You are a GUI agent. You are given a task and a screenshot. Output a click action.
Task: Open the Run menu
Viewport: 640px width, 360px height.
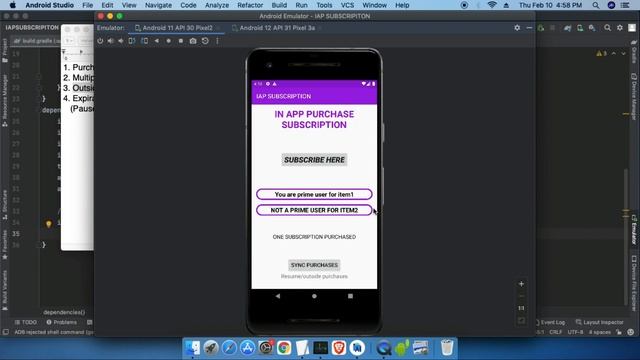pos(301,5)
